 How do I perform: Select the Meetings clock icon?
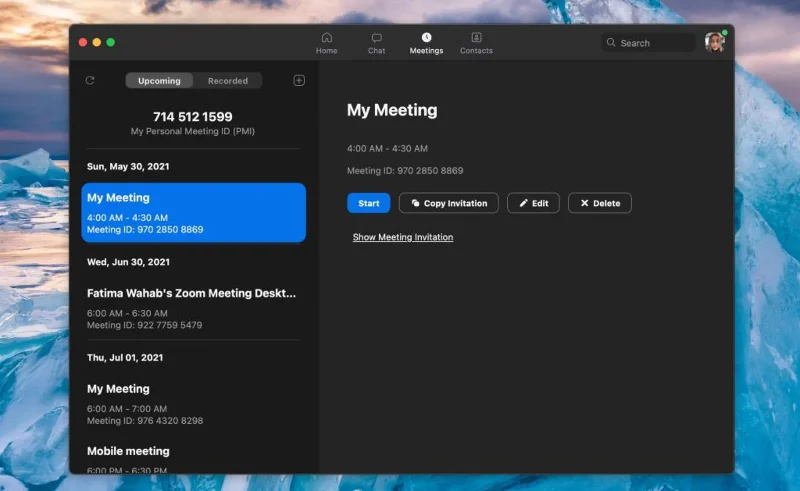[426, 37]
